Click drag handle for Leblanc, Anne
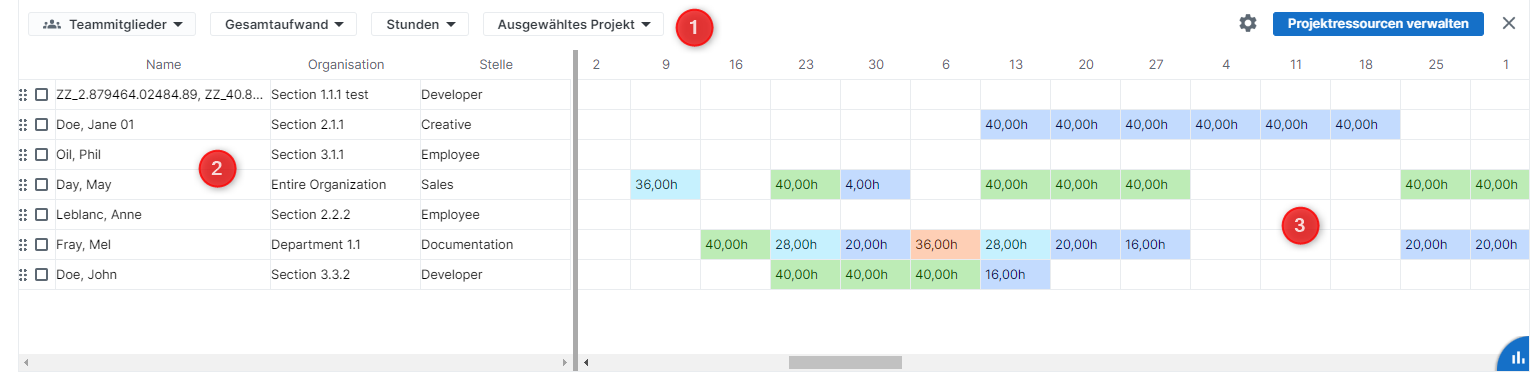This screenshot has width=1530, height=373. point(22,215)
